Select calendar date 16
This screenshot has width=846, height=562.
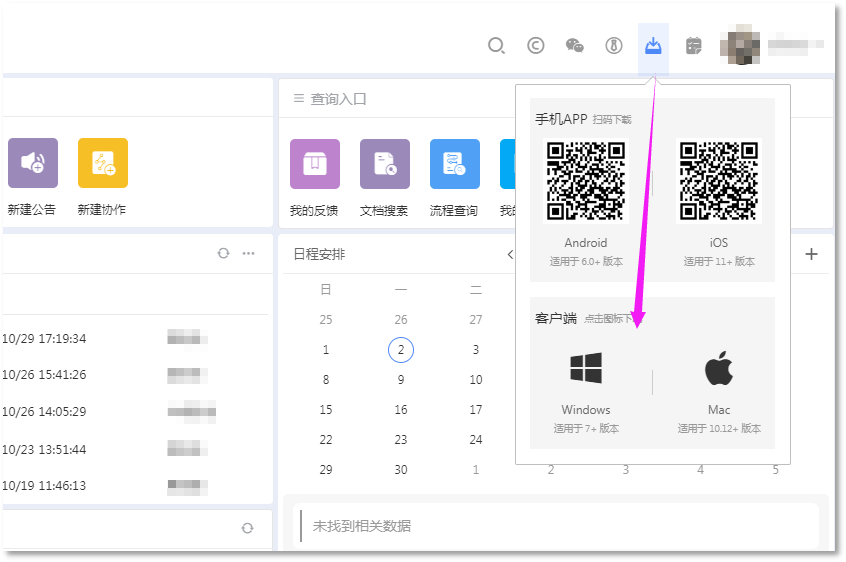[401, 410]
